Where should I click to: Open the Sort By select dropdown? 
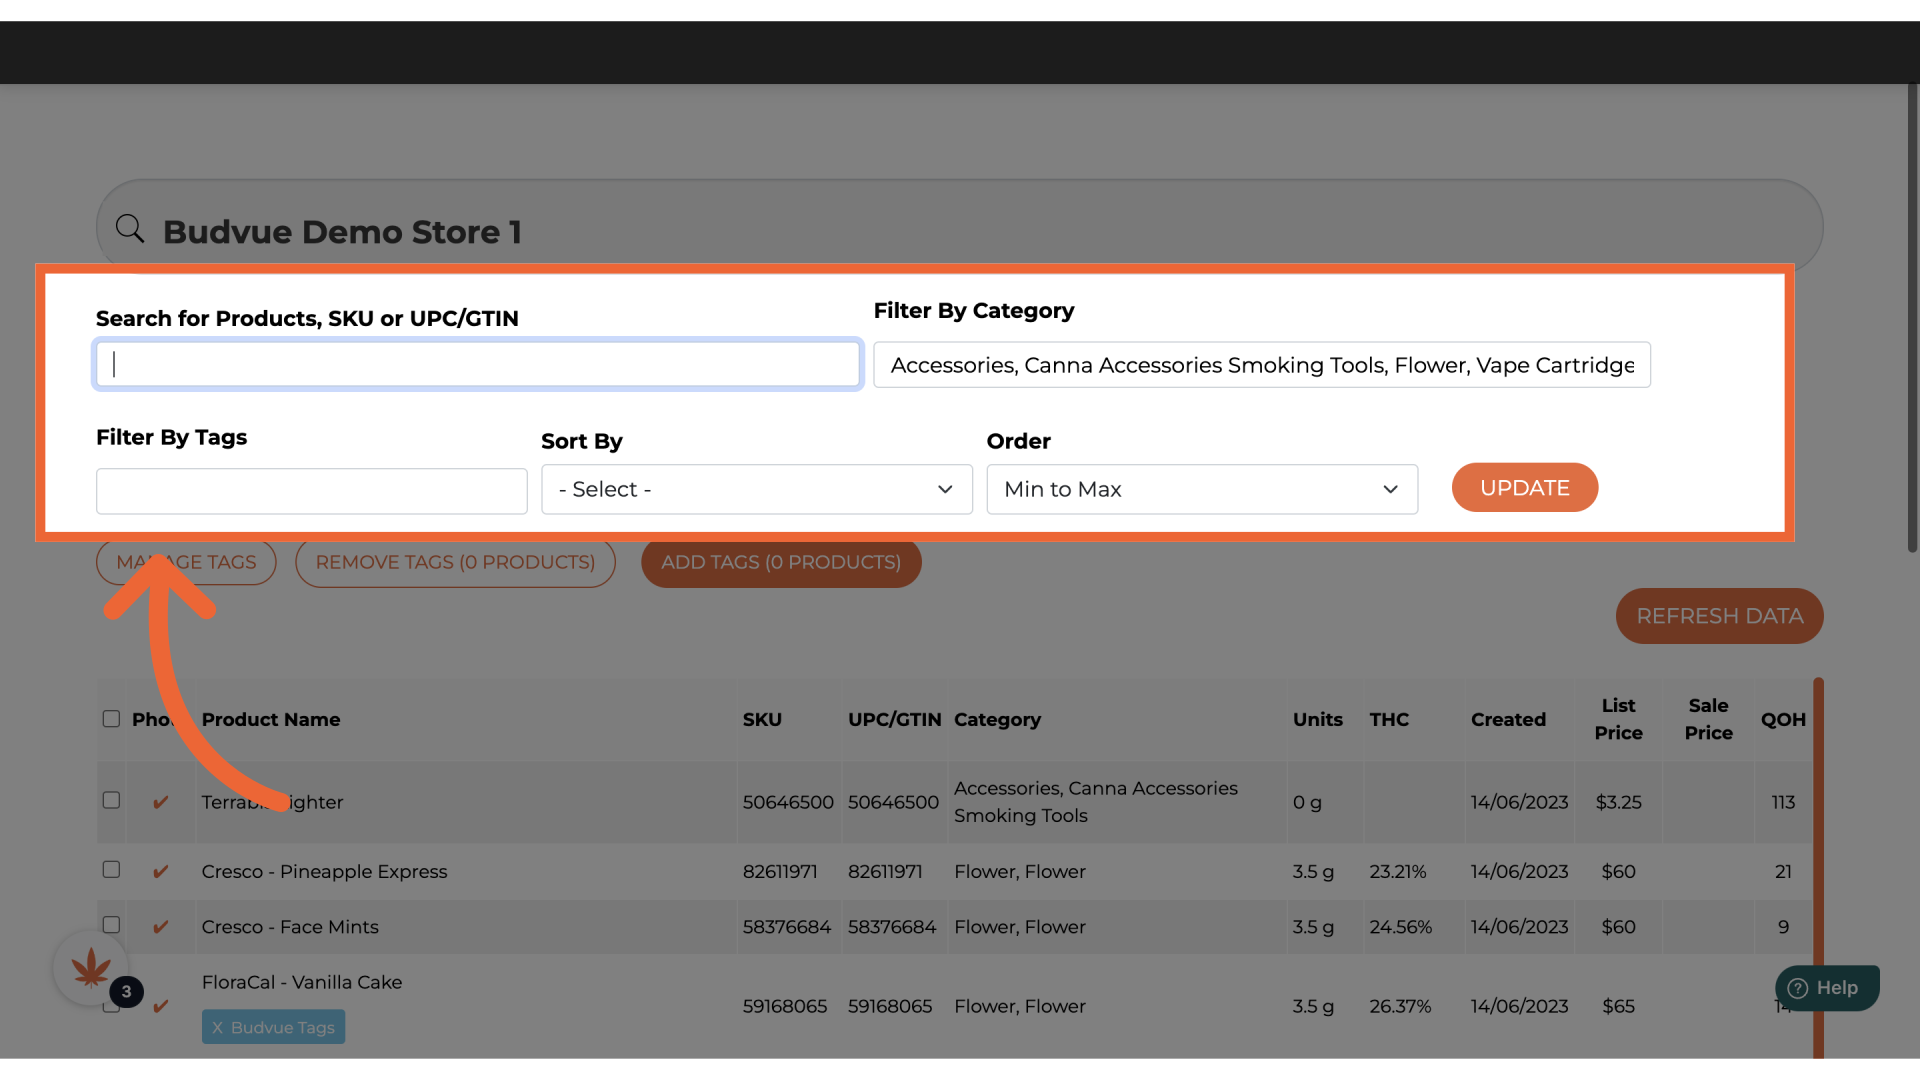click(756, 489)
